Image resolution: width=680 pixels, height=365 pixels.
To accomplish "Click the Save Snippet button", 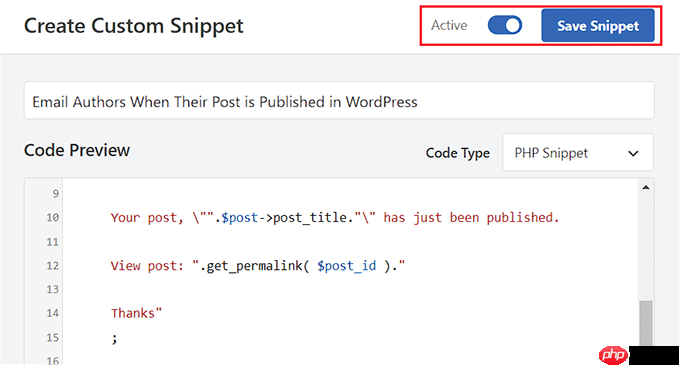I will tap(598, 26).
